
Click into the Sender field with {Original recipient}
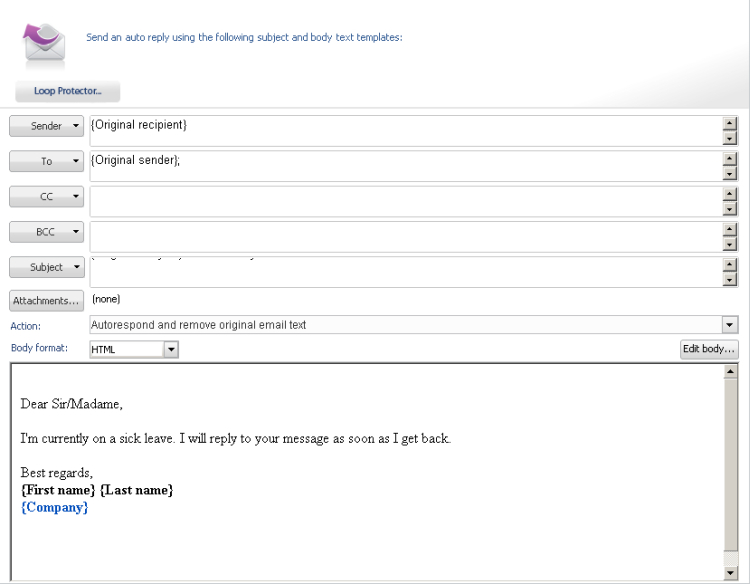tap(406, 131)
